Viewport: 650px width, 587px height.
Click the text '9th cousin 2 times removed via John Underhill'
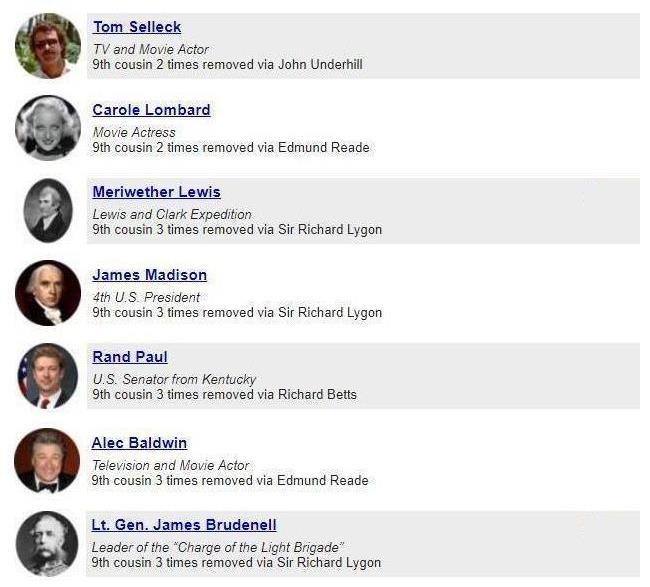pyautogui.click(x=228, y=65)
